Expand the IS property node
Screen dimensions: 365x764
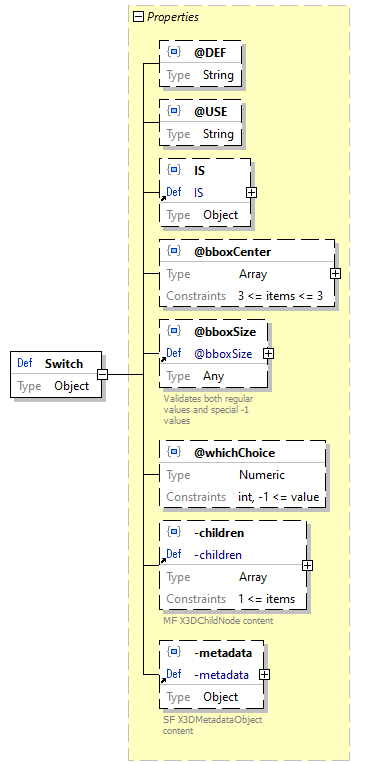point(251,192)
